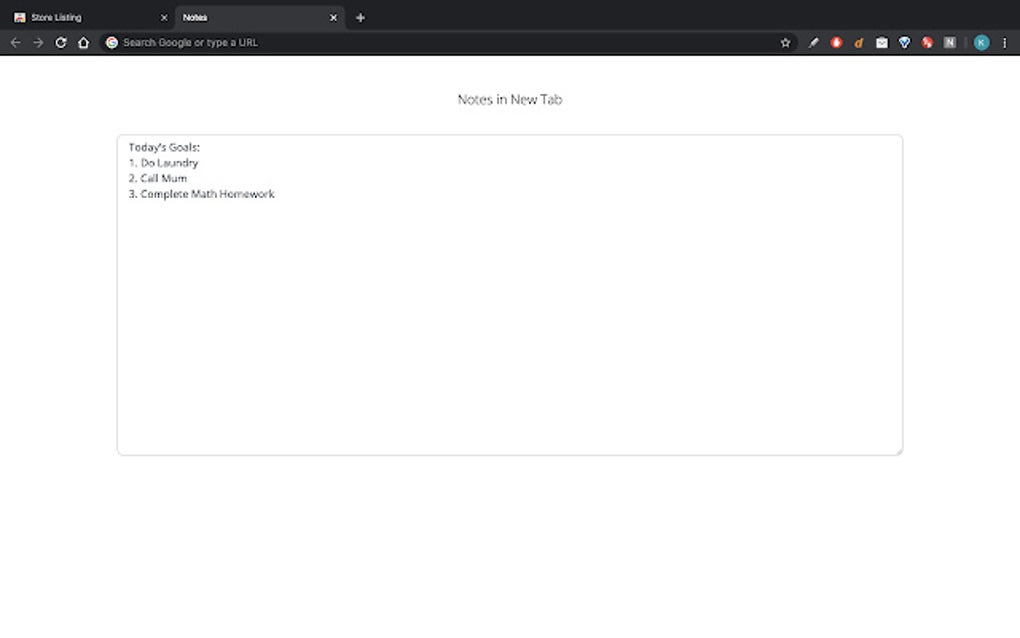1020x638 pixels.
Task: Go back using the navigation arrow
Action: pyautogui.click(x=15, y=42)
